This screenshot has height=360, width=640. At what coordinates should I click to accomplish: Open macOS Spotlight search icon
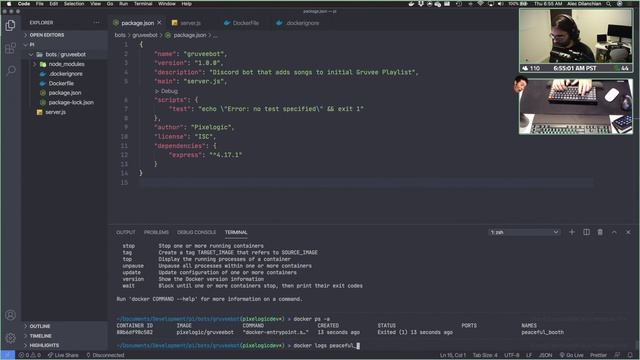click(609, 4)
